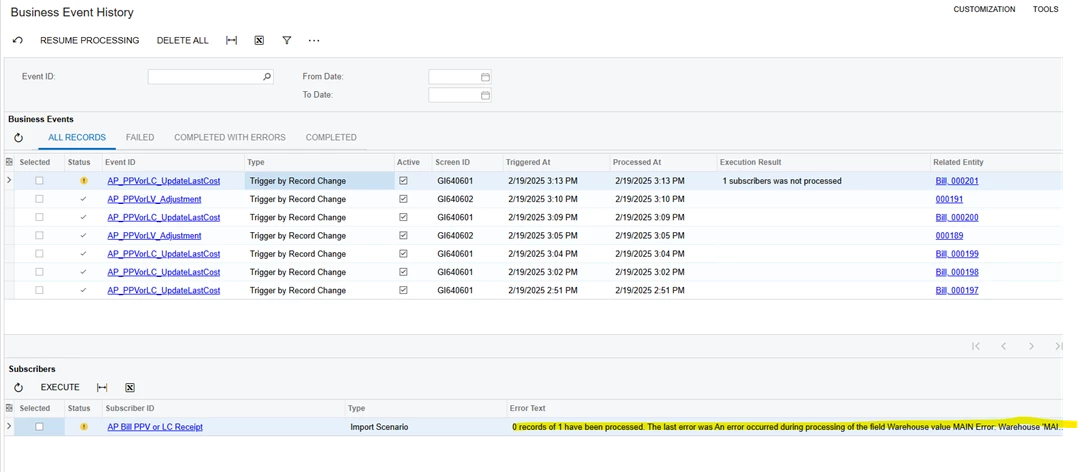1079x473 pixels.
Task: Switch to the Failed tab
Action: (140, 138)
